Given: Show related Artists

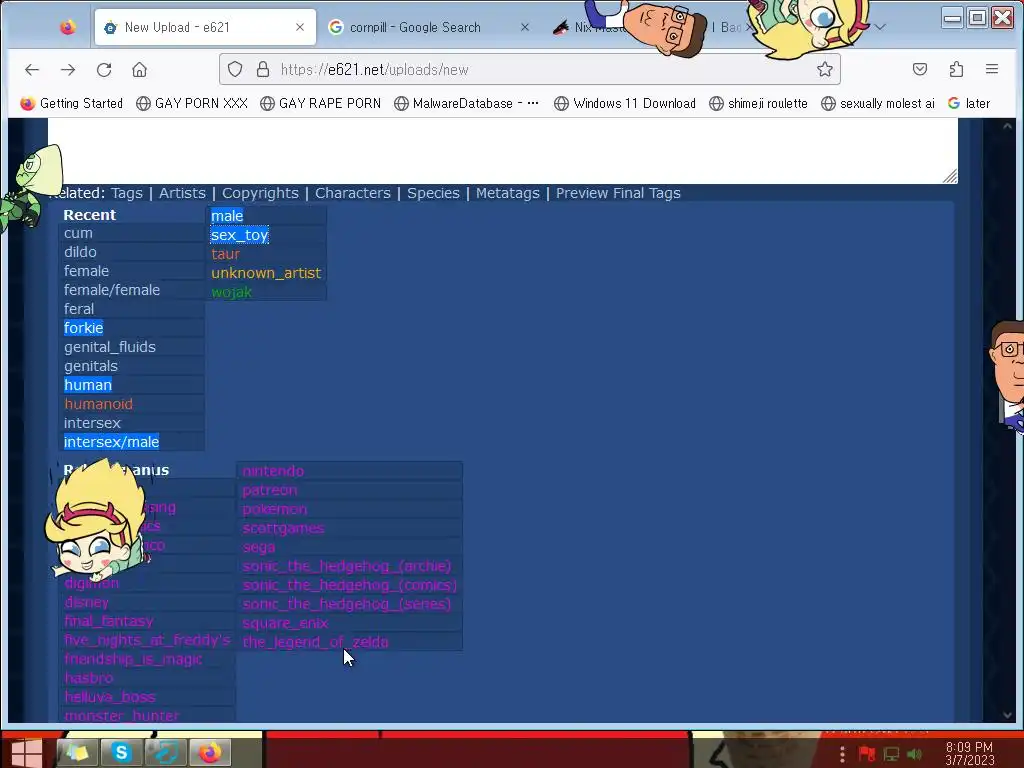Looking at the screenshot, I should (x=182, y=193).
